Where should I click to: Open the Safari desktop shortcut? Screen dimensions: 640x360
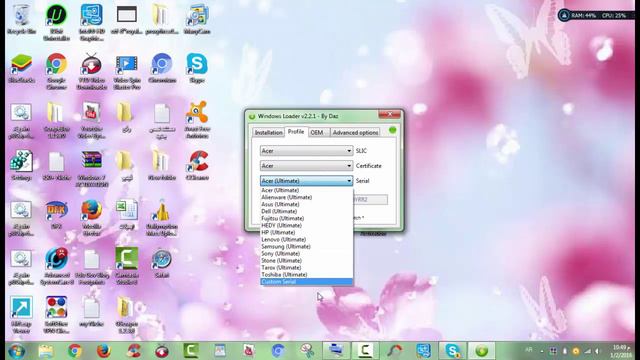point(162,263)
